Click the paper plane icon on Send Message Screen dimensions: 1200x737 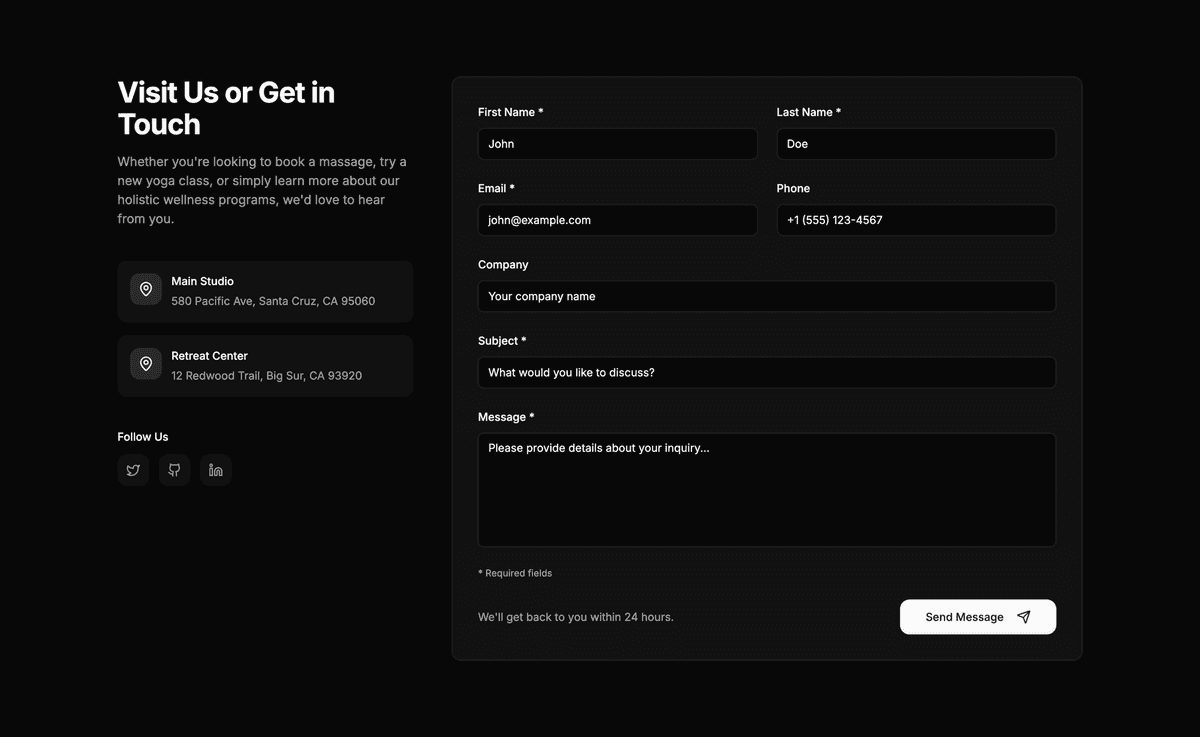tap(1023, 617)
